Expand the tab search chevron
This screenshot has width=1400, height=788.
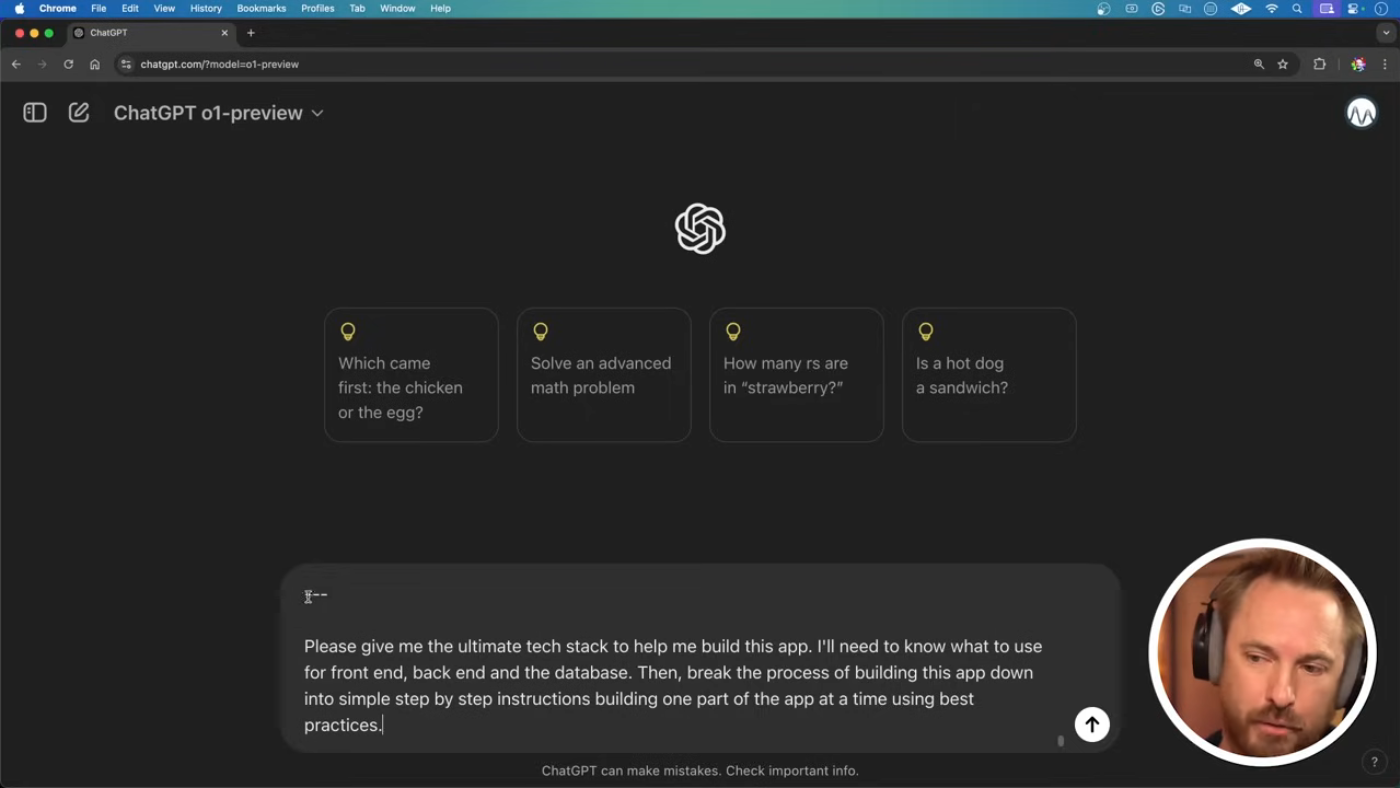click(x=1386, y=33)
